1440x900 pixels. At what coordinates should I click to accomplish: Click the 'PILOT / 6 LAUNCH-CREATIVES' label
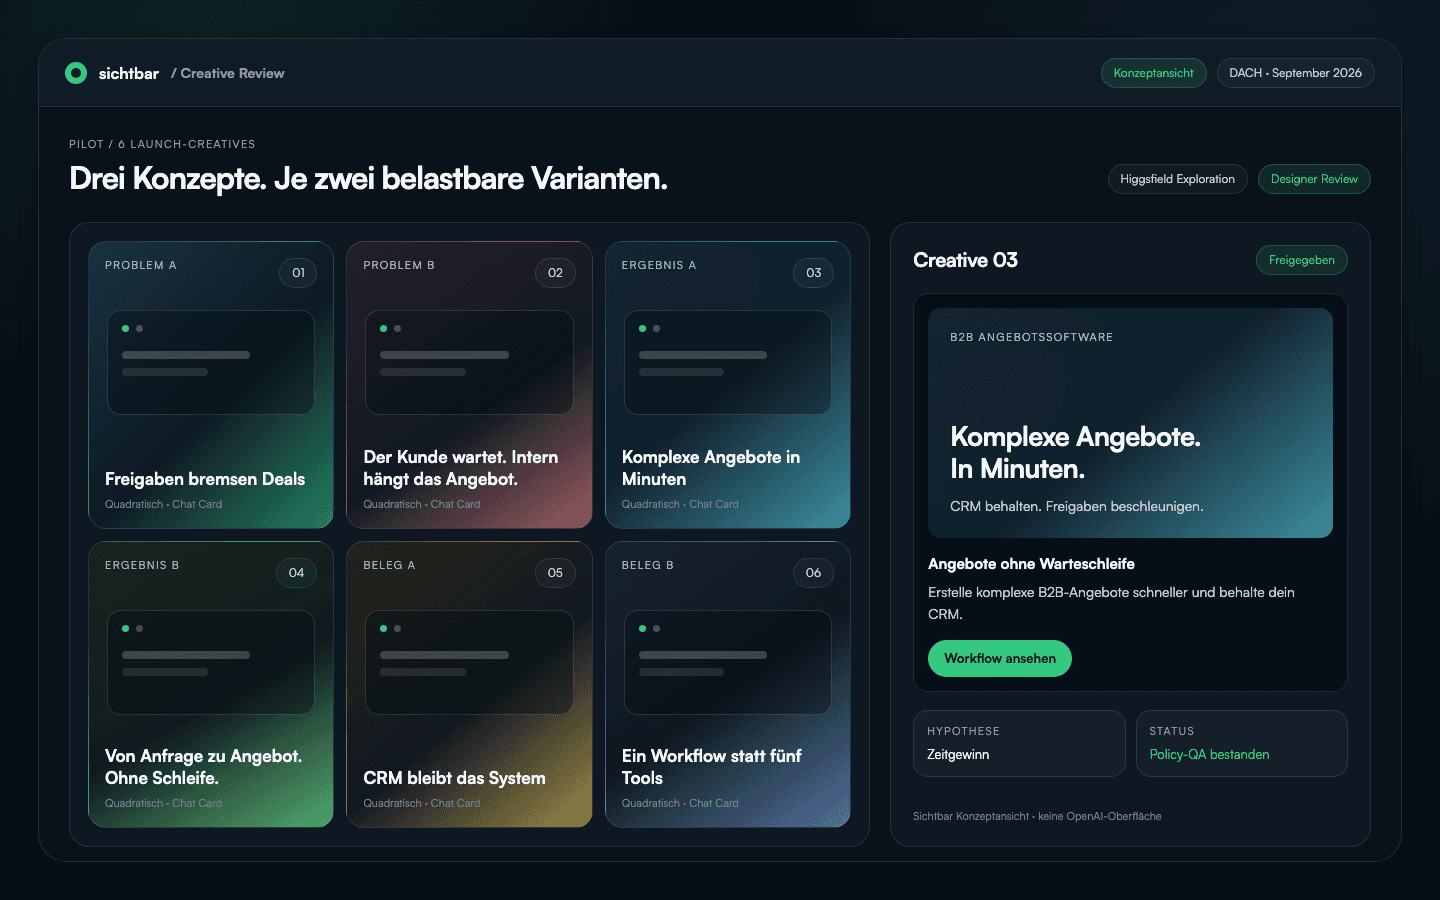tap(162, 144)
